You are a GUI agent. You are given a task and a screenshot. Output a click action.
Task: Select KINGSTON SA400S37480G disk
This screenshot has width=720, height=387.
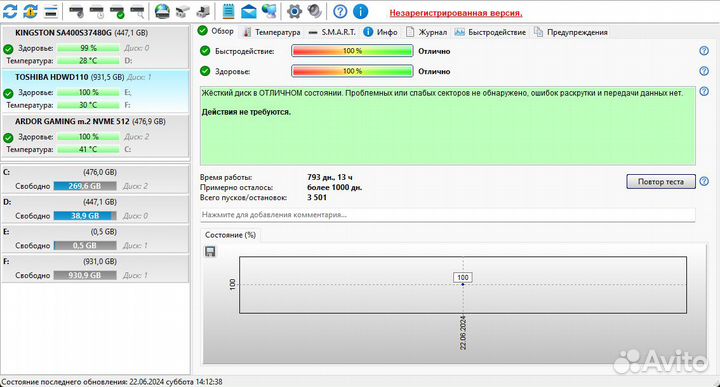(x=96, y=47)
